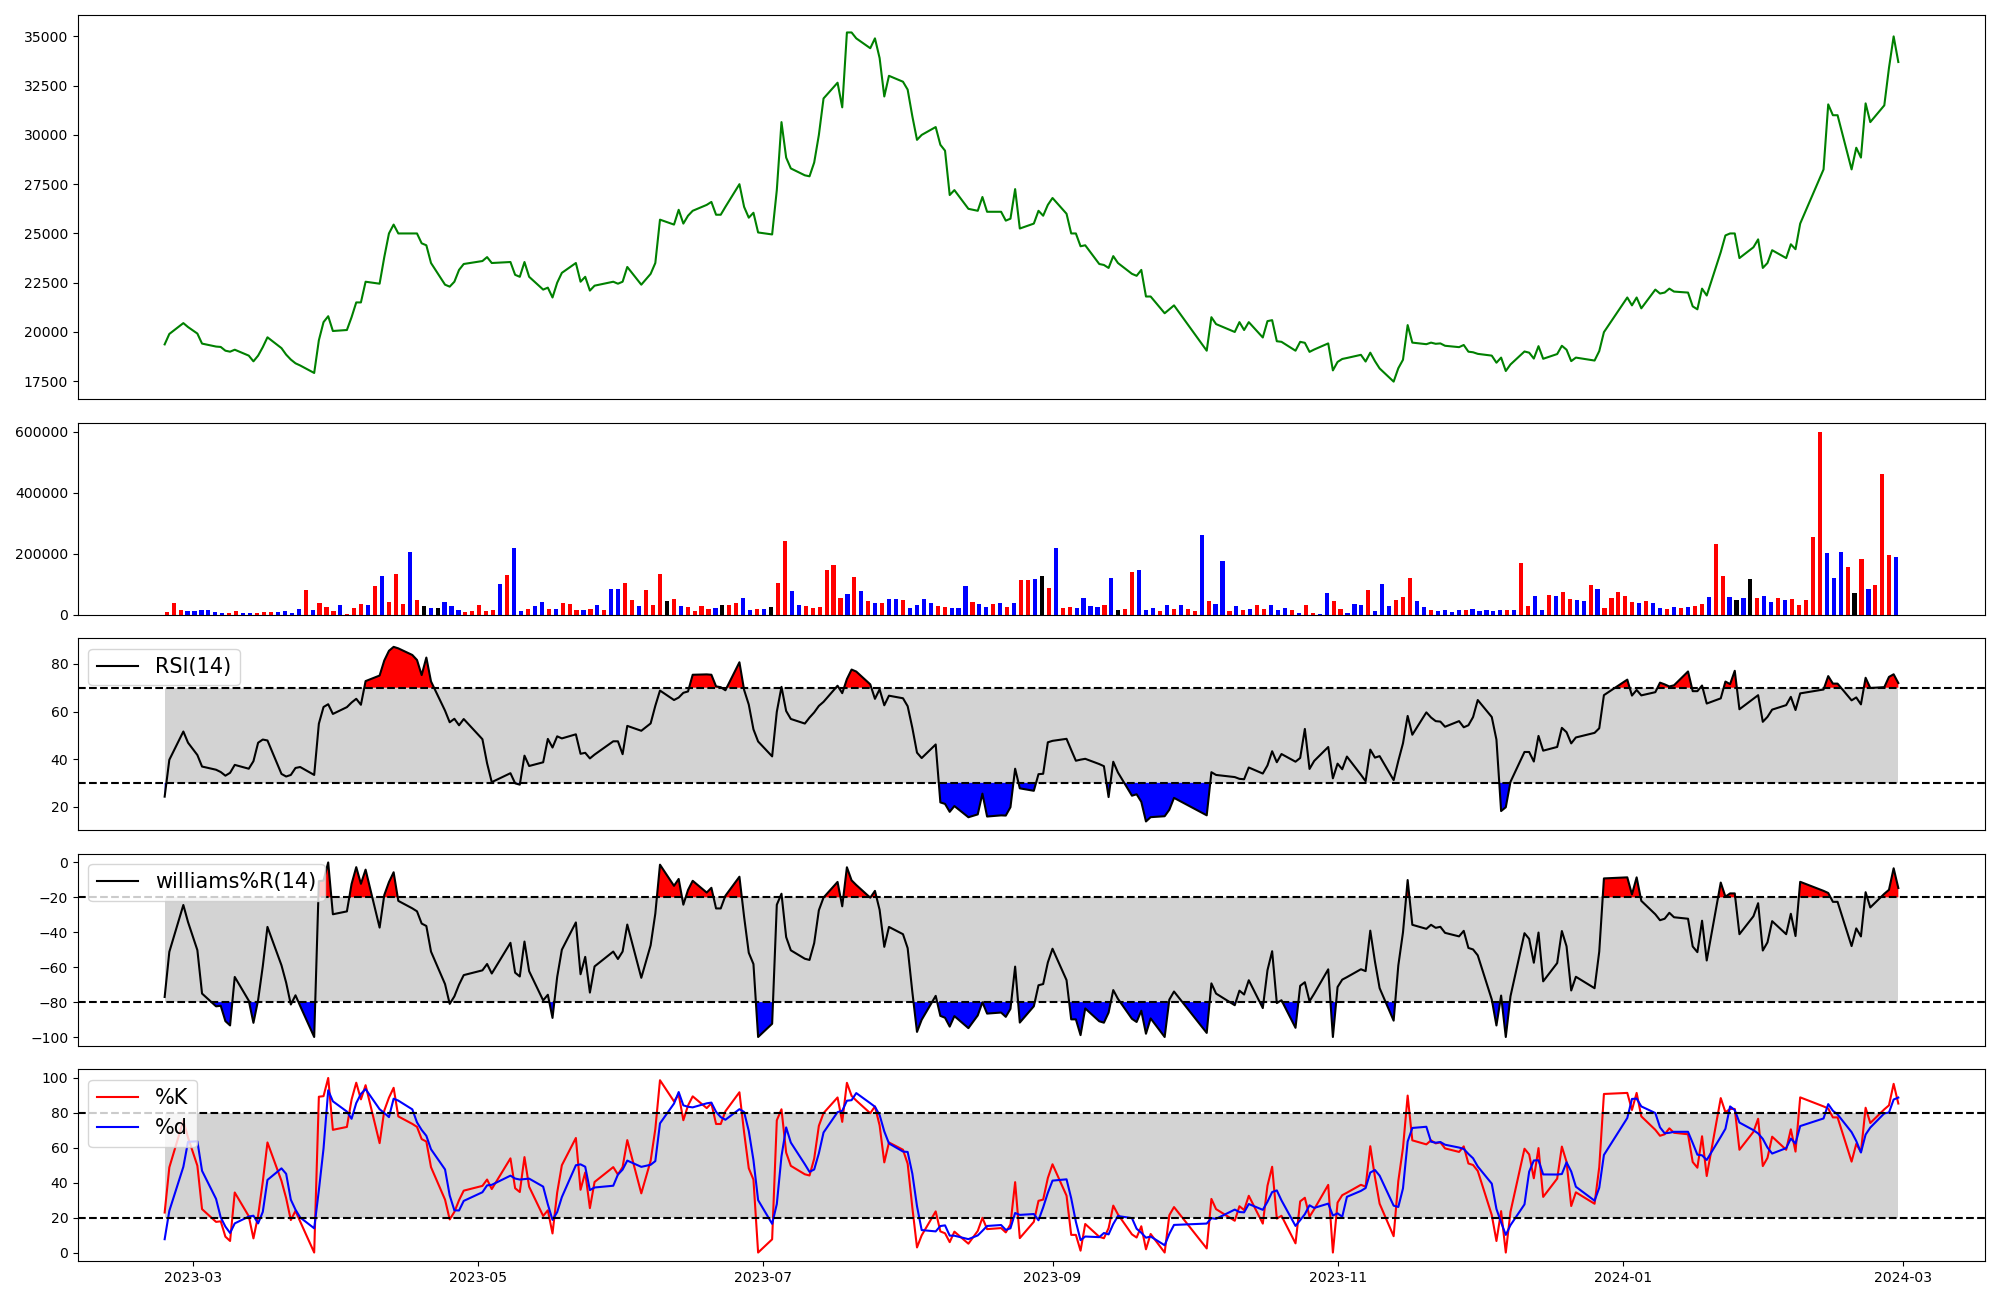Viewport: 2000px width, 1300px height.
Task: Click the 100 tick on stochastic axis
Action: pyautogui.click(x=57, y=1079)
